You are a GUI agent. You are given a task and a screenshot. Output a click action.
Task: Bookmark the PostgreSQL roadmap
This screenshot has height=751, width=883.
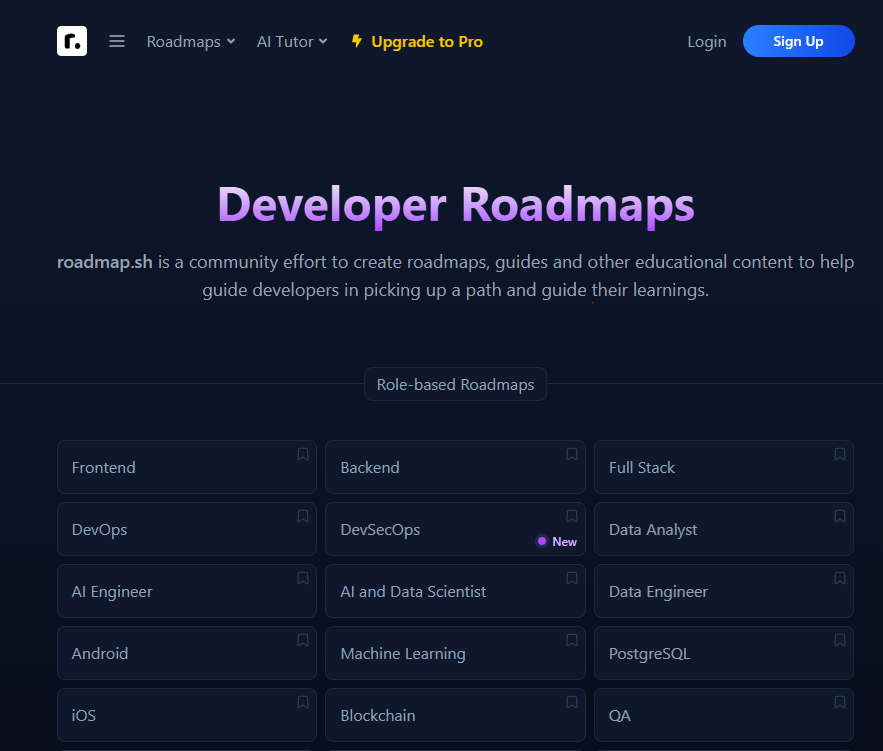click(840, 640)
